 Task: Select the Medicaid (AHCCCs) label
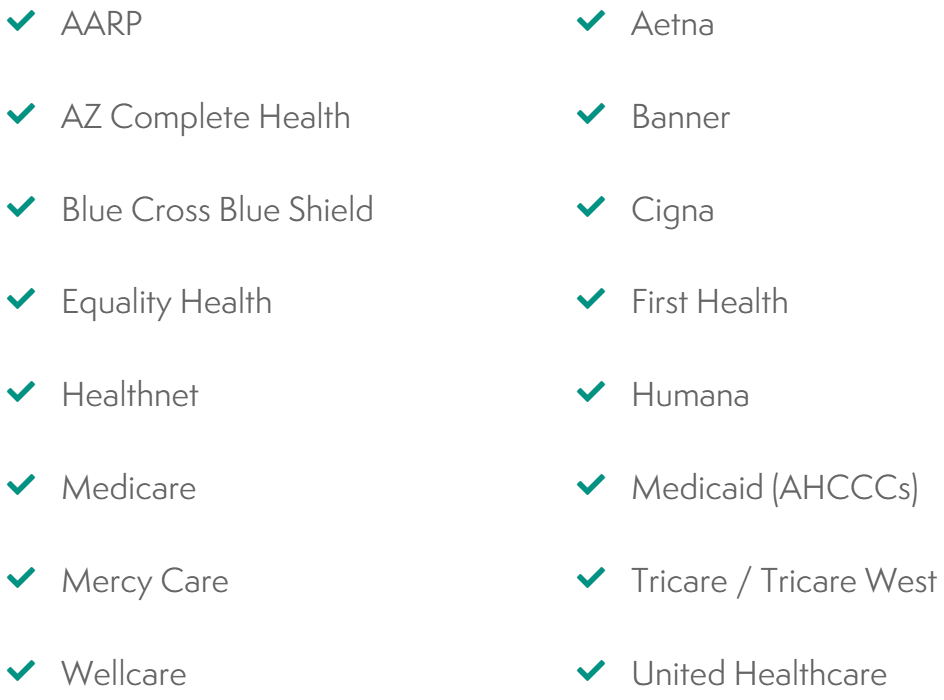click(x=775, y=488)
